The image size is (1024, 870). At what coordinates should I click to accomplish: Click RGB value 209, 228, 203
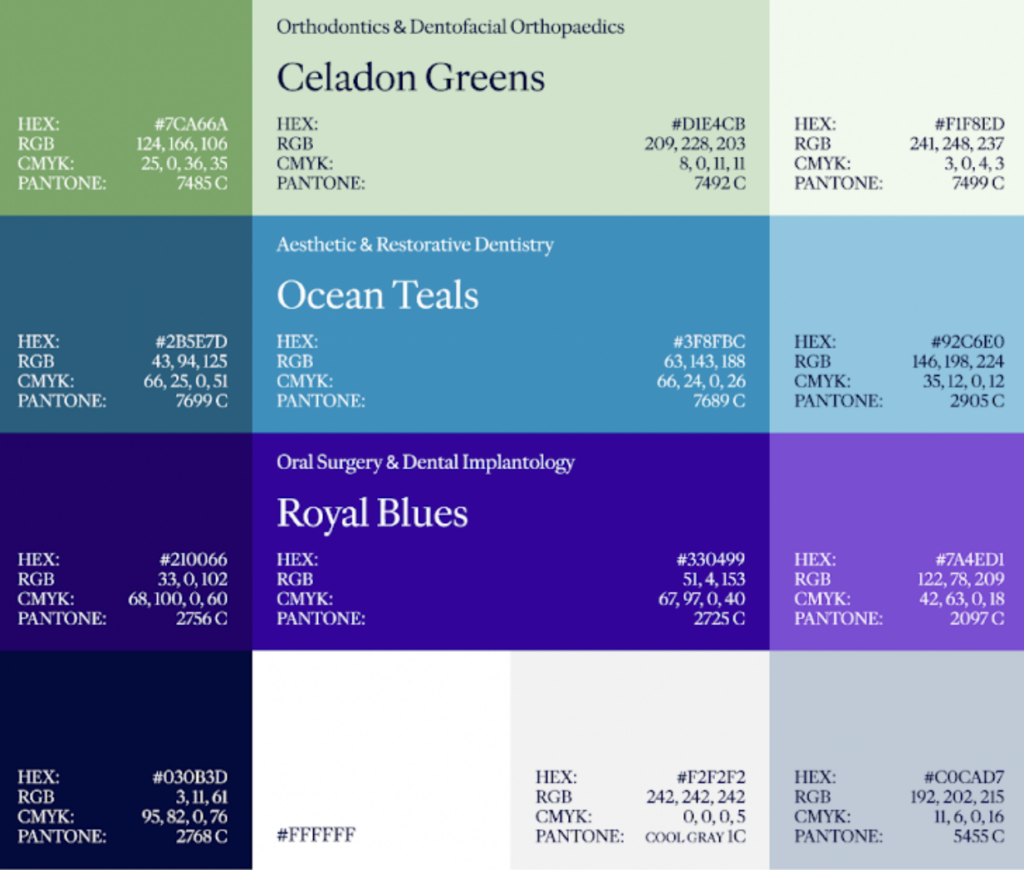point(695,144)
